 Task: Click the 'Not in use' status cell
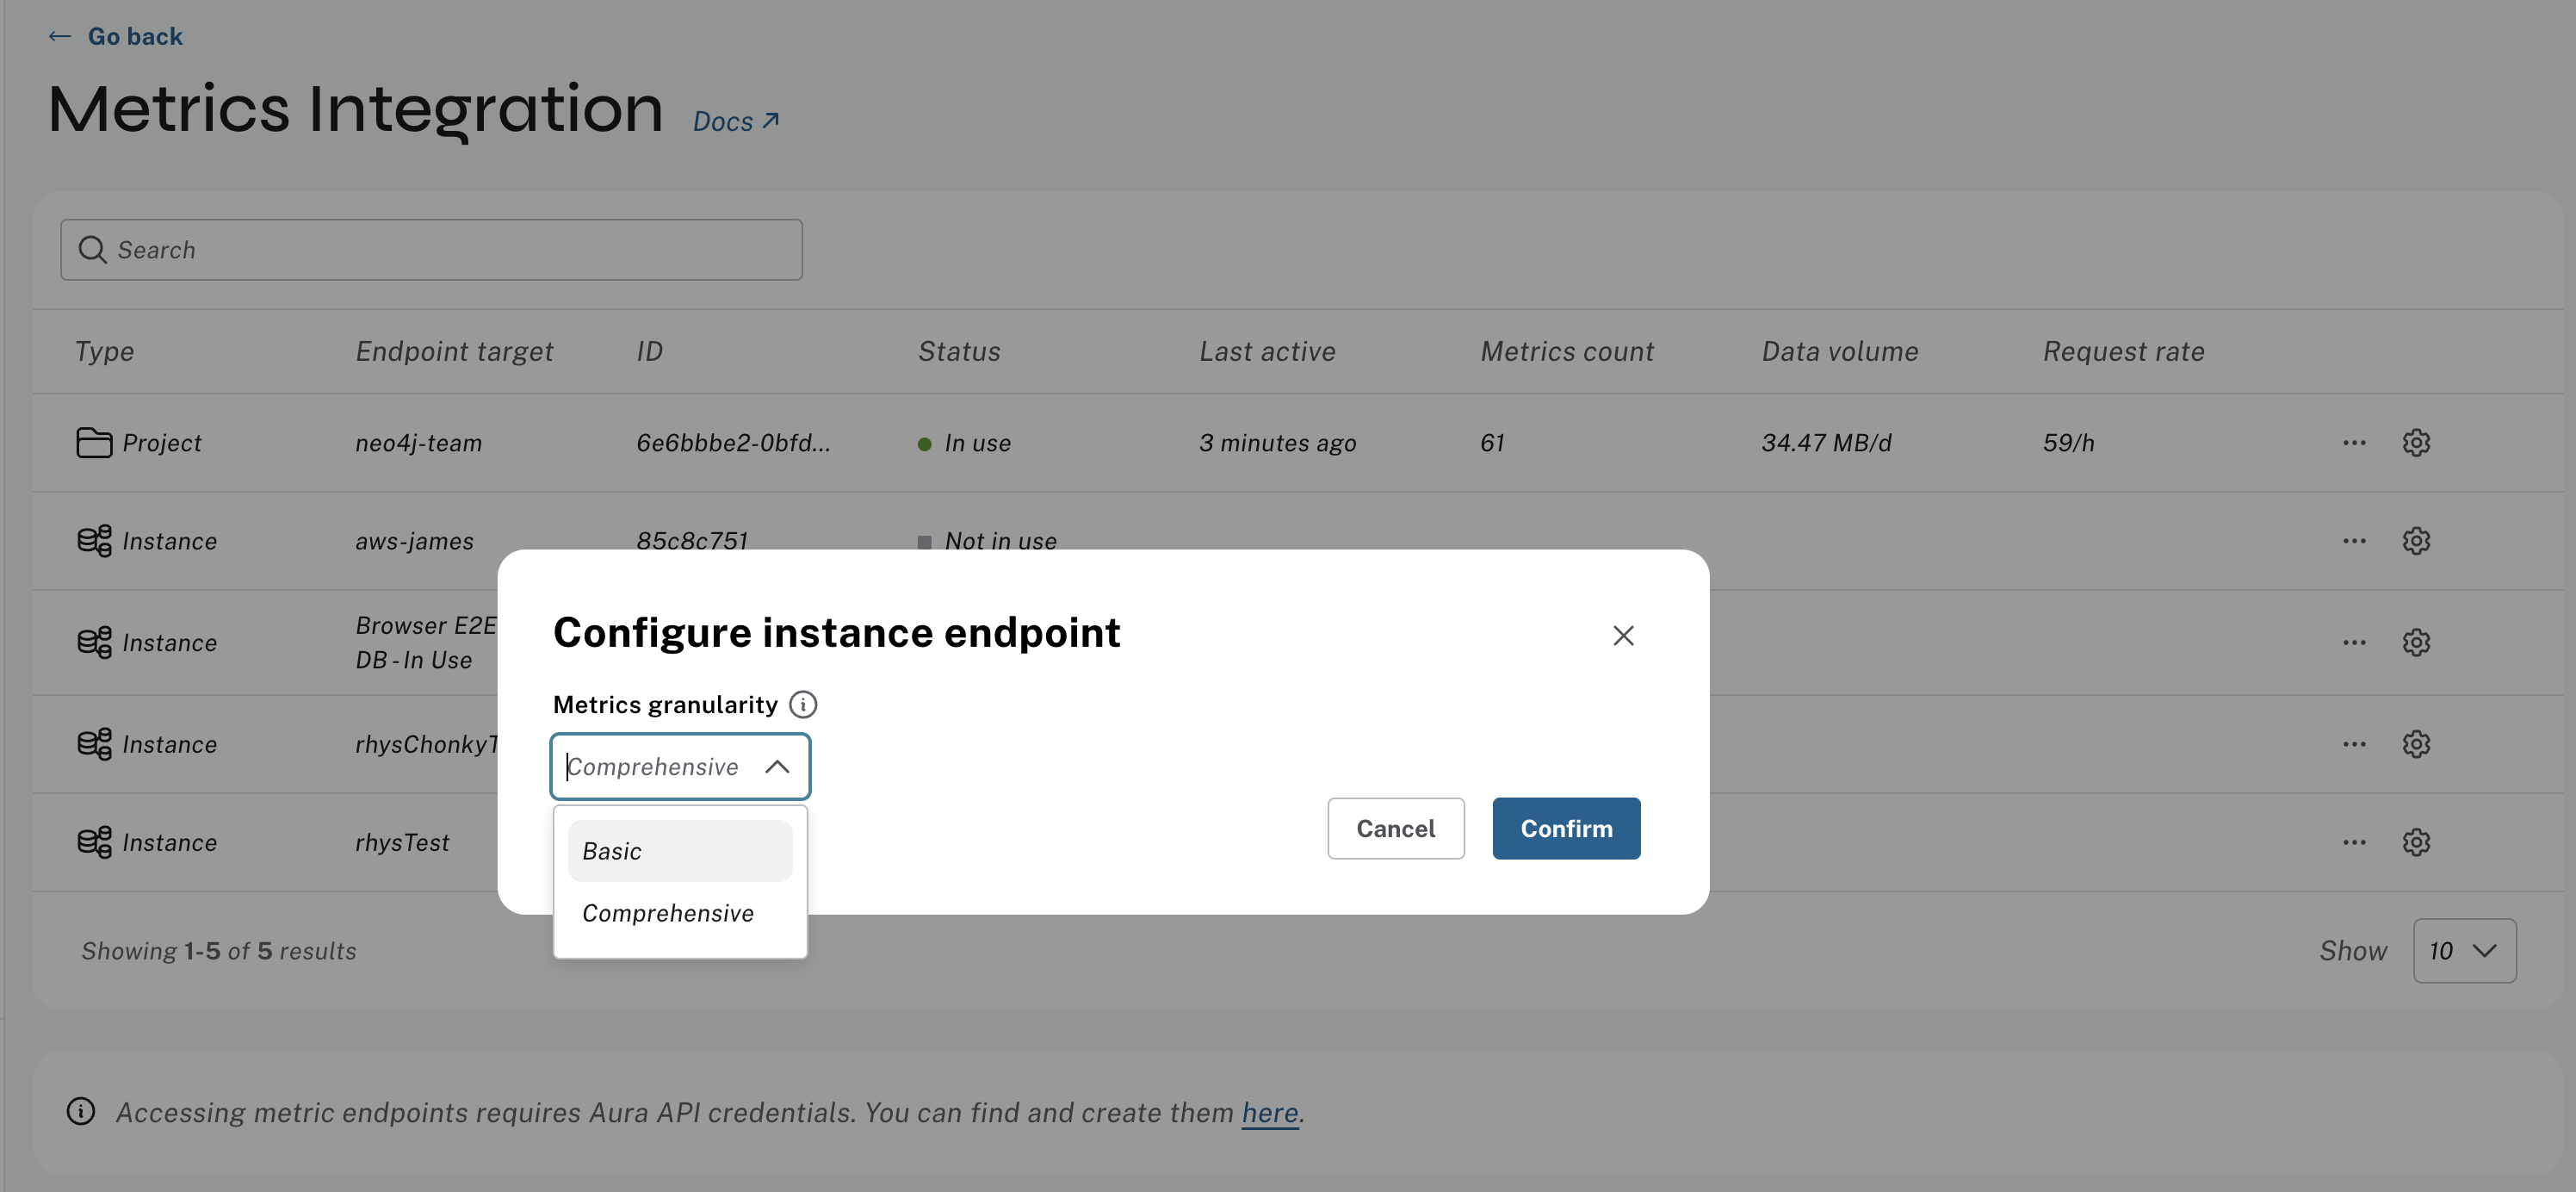(x=987, y=541)
